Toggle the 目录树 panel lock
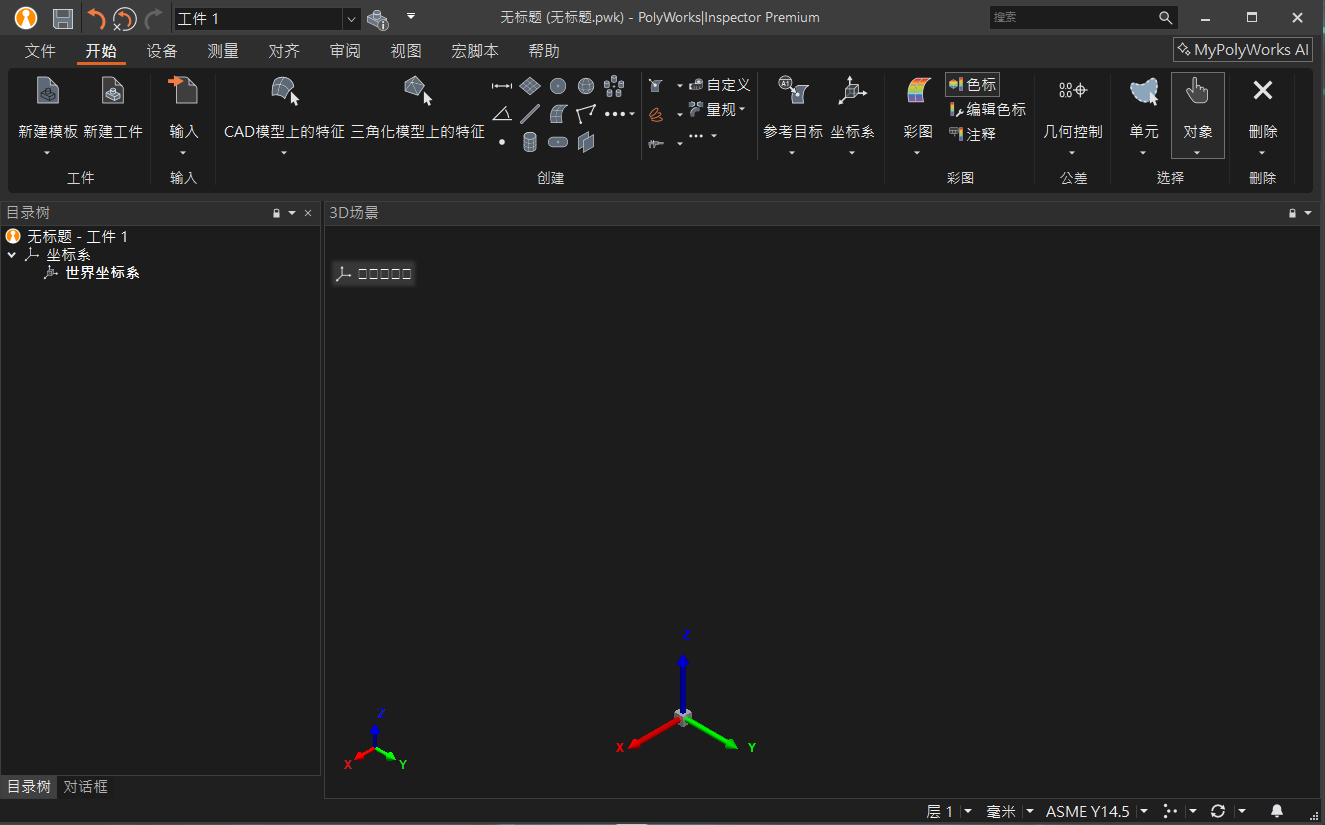 (277, 213)
